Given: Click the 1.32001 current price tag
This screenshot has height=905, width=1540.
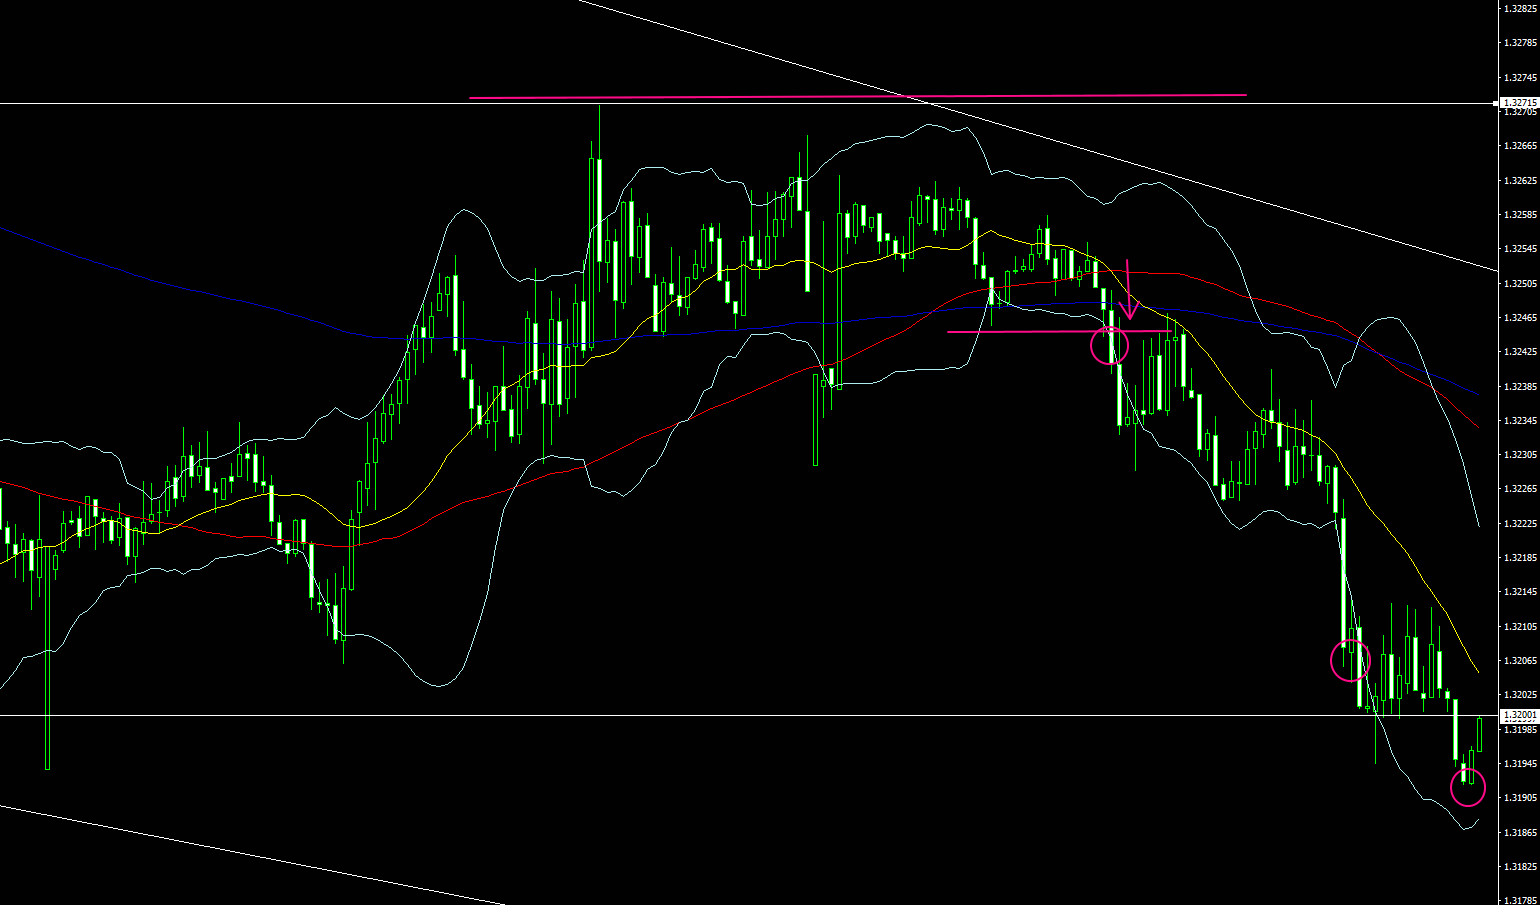Looking at the screenshot, I should coord(1519,715).
